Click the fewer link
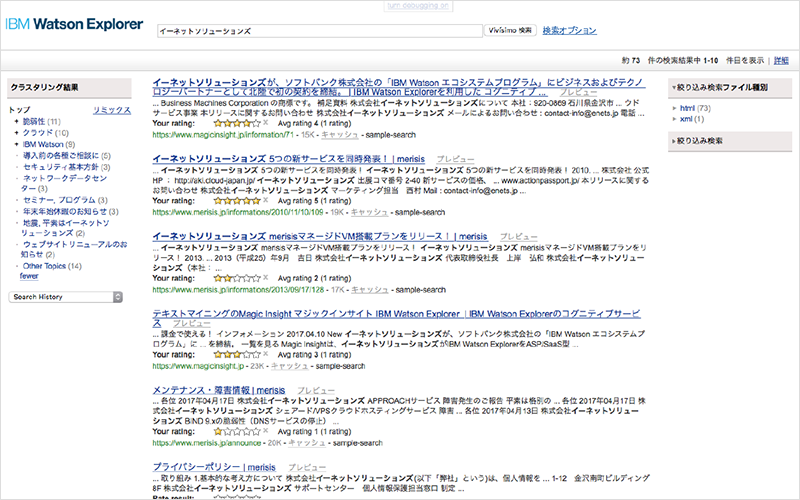This screenshot has width=800, height=500. pyautogui.click(x=29, y=276)
